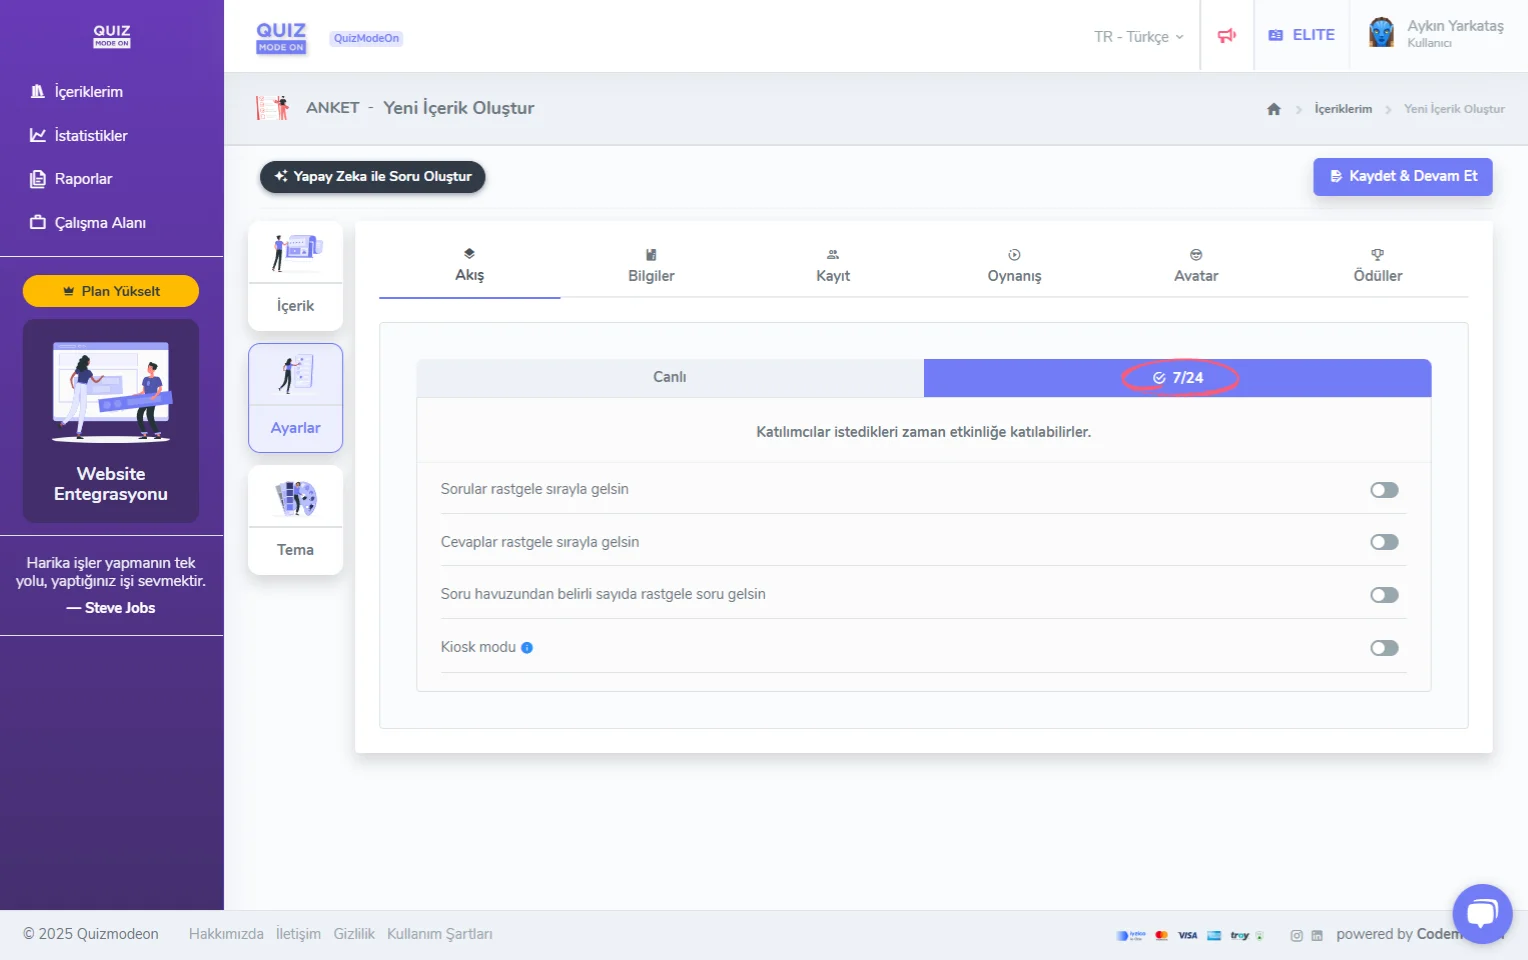Click the megaphone announcements icon
This screenshot has height=960, width=1528.
tap(1227, 36)
